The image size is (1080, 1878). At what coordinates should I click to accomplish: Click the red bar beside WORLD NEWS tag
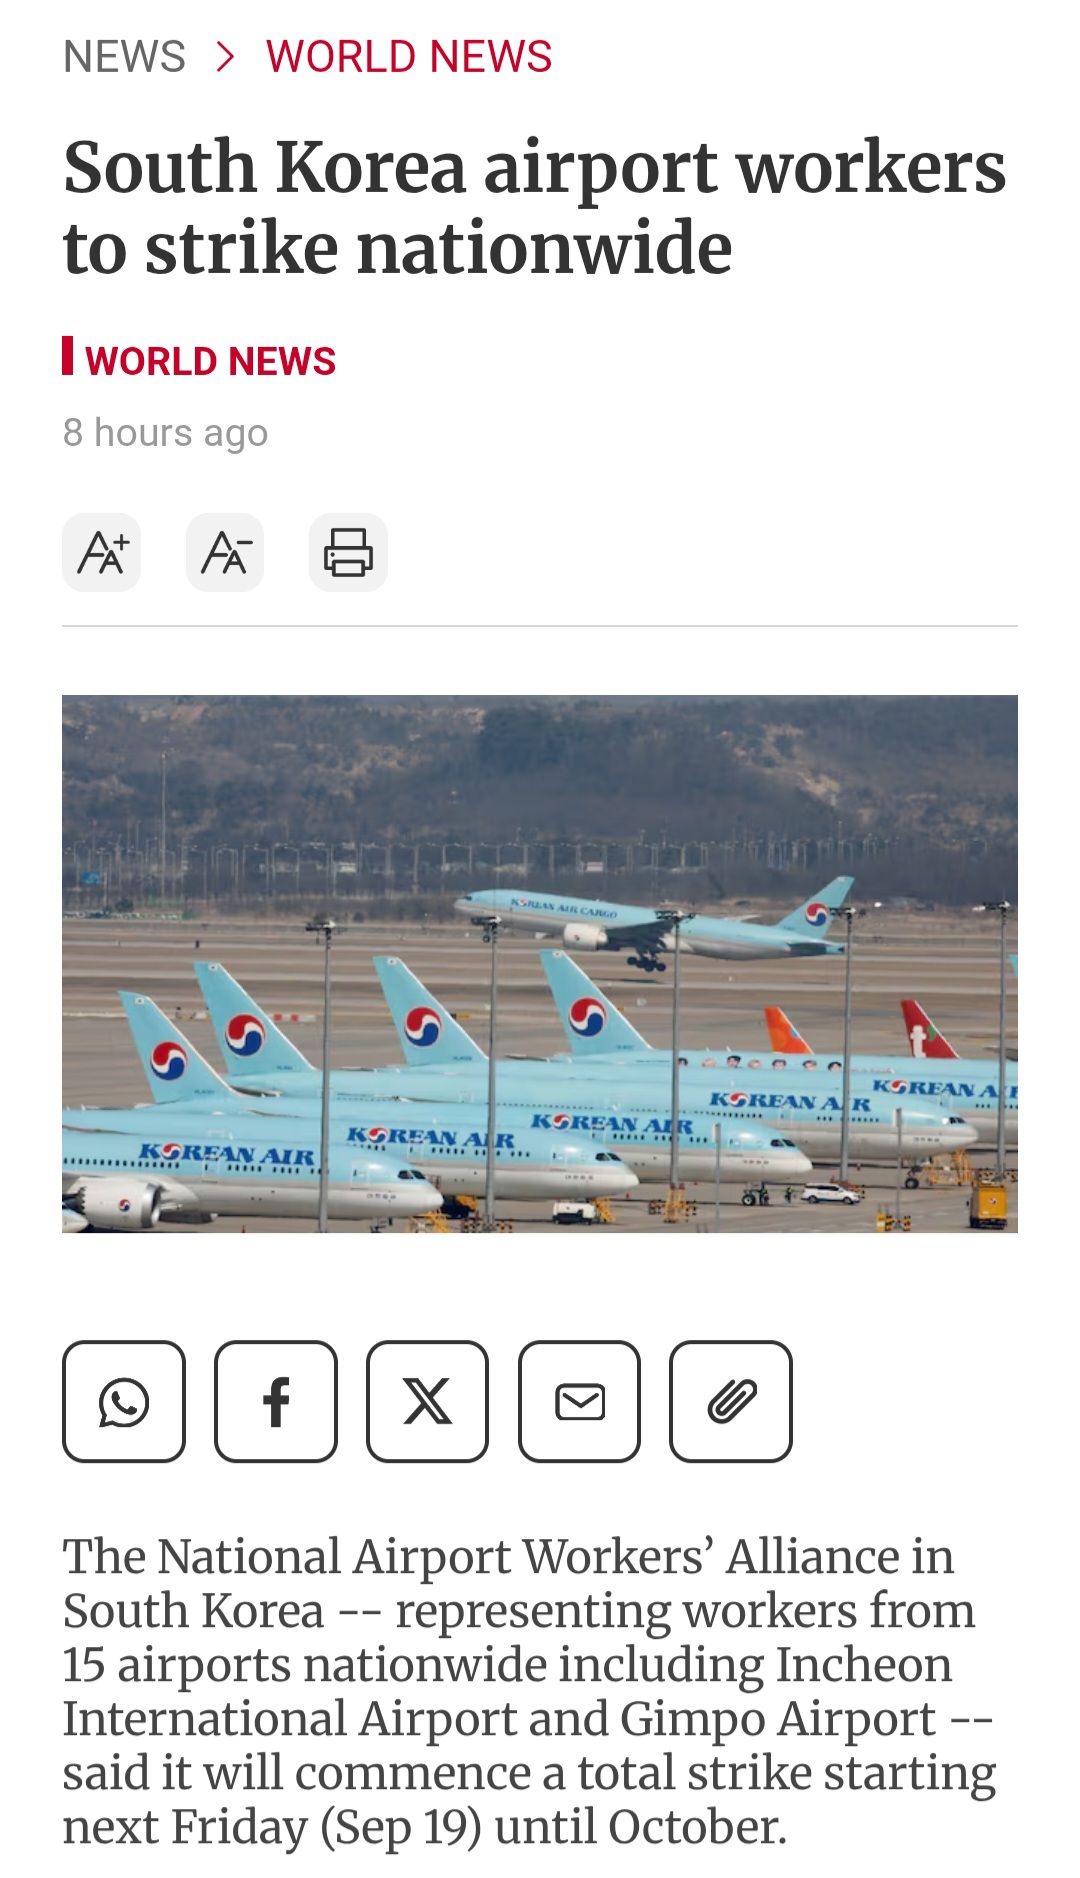(x=68, y=356)
